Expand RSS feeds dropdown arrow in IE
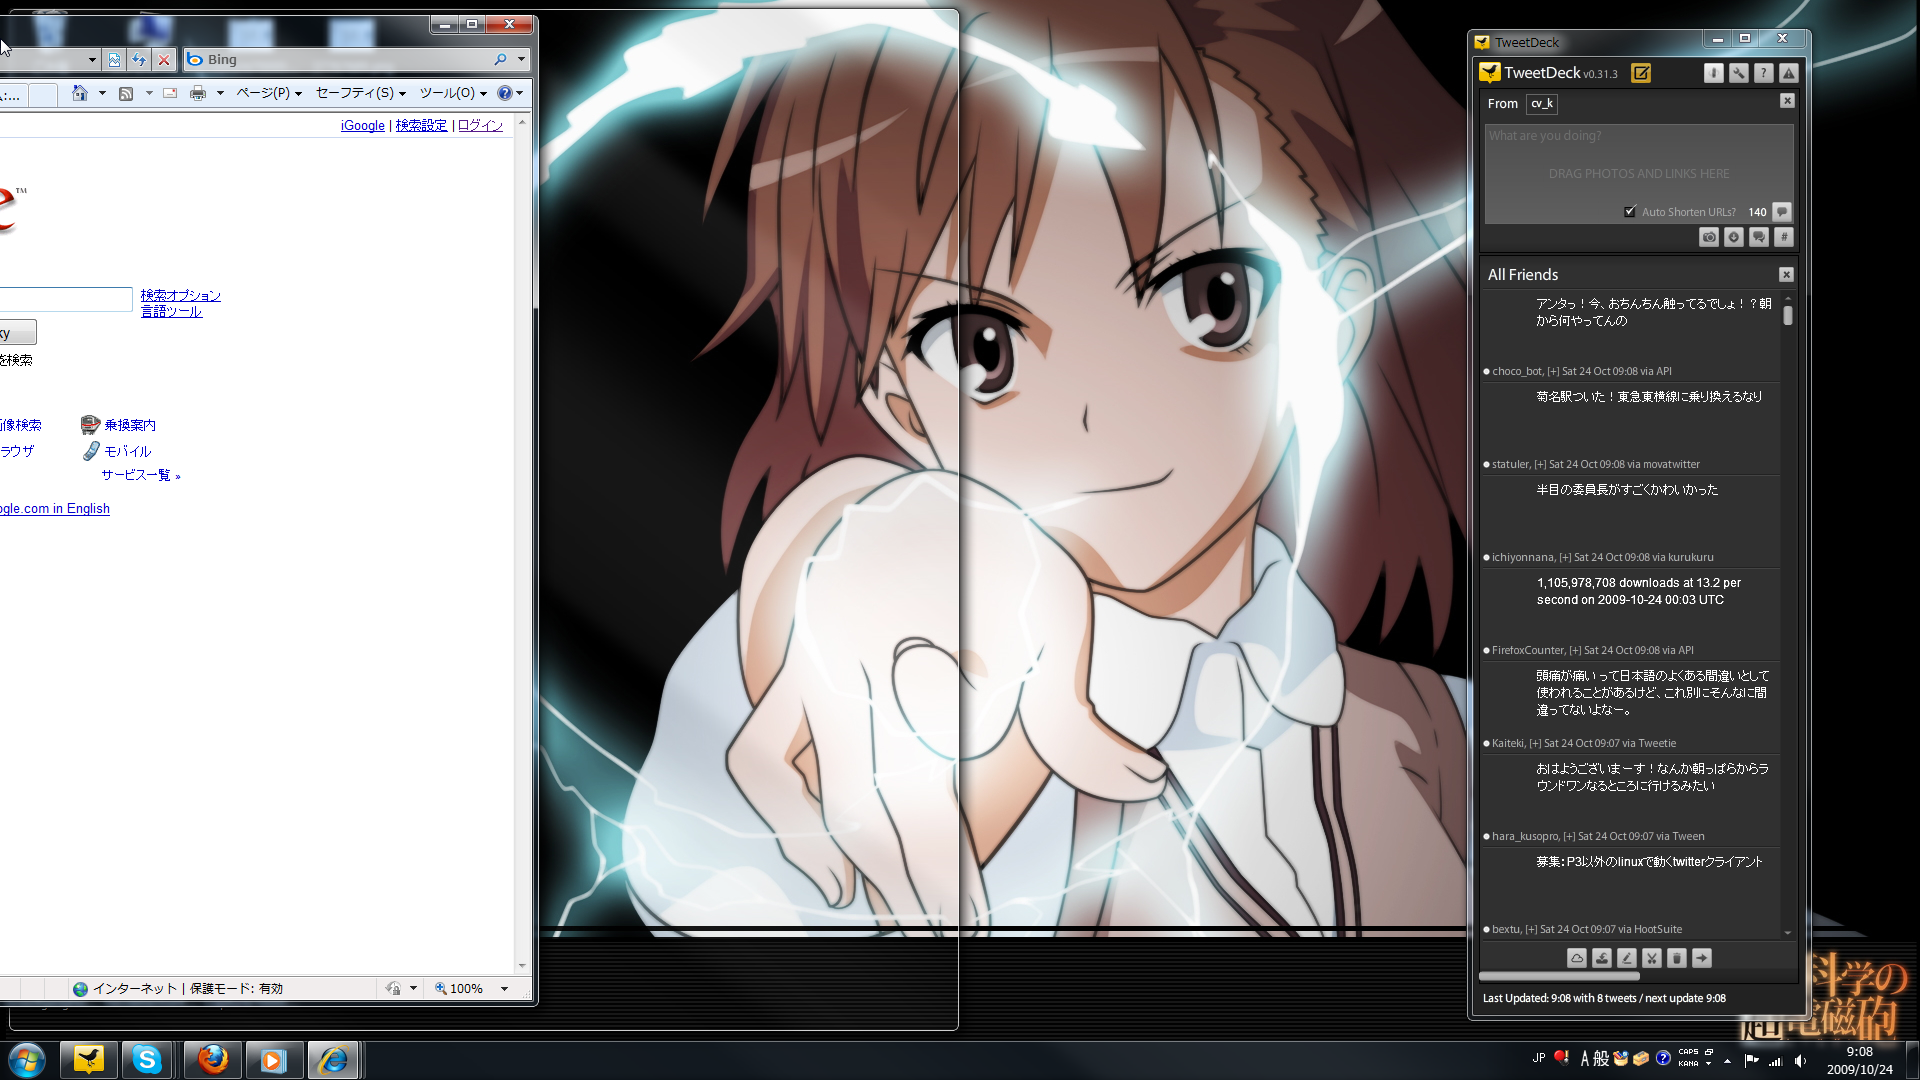Image resolution: width=1920 pixels, height=1080 pixels. pos(149,93)
